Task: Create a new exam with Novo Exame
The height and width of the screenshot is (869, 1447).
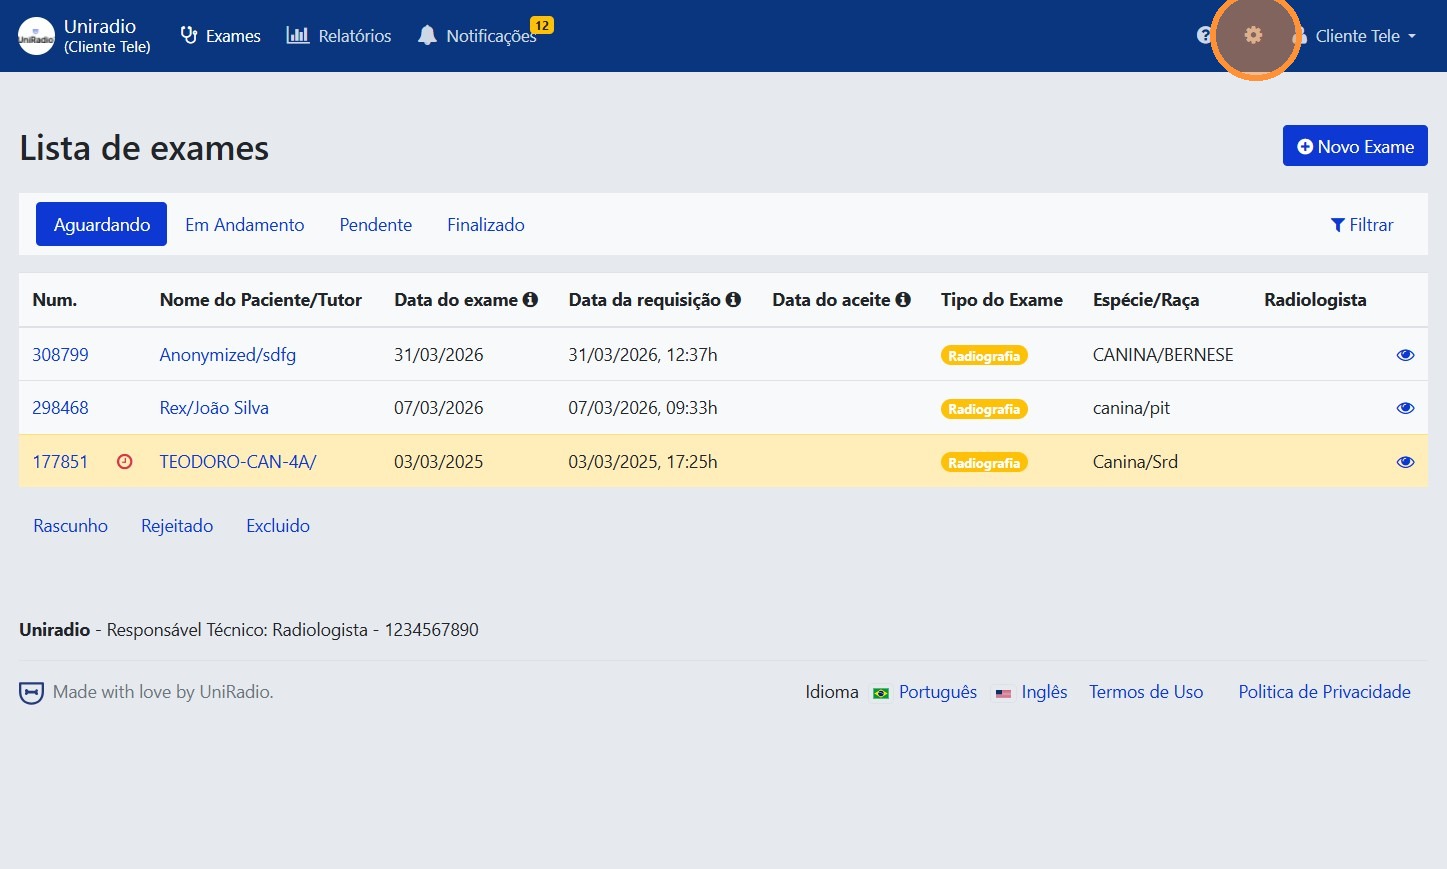Action: click(x=1354, y=145)
